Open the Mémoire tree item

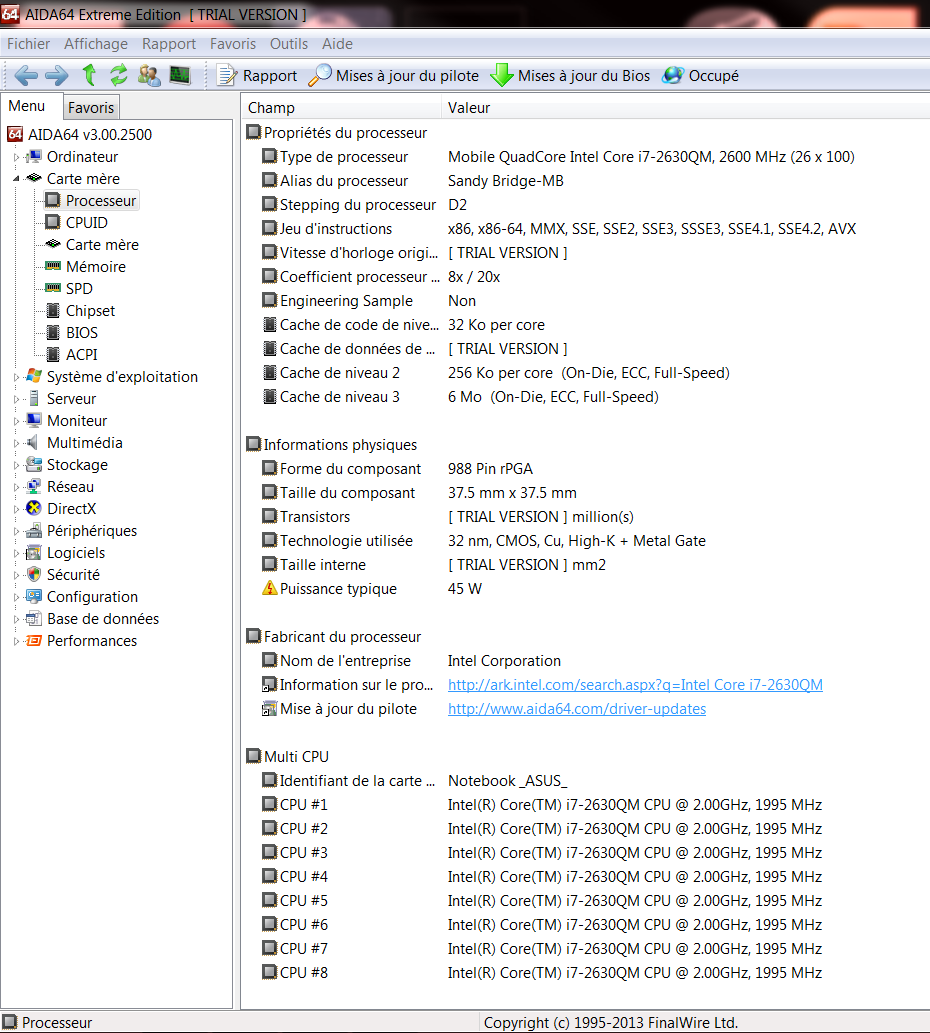pyautogui.click(x=96, y=267)
